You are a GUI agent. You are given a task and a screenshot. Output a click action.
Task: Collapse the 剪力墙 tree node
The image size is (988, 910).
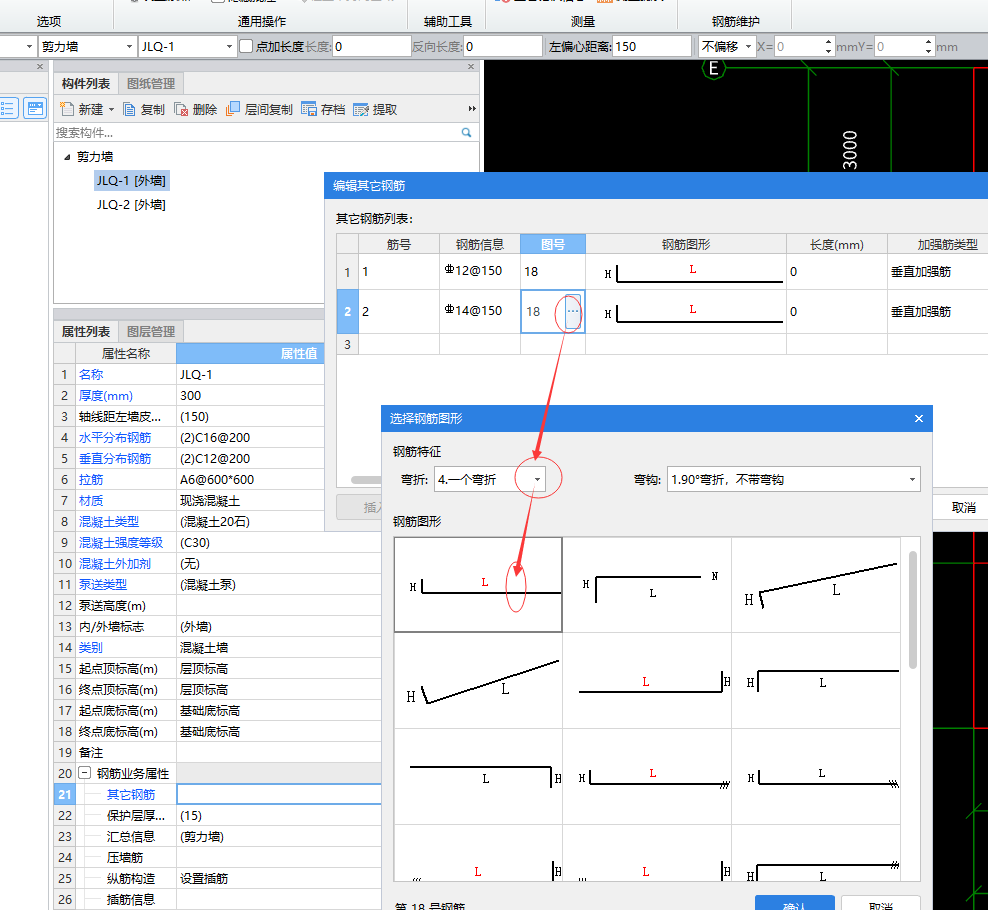[67, 157]
